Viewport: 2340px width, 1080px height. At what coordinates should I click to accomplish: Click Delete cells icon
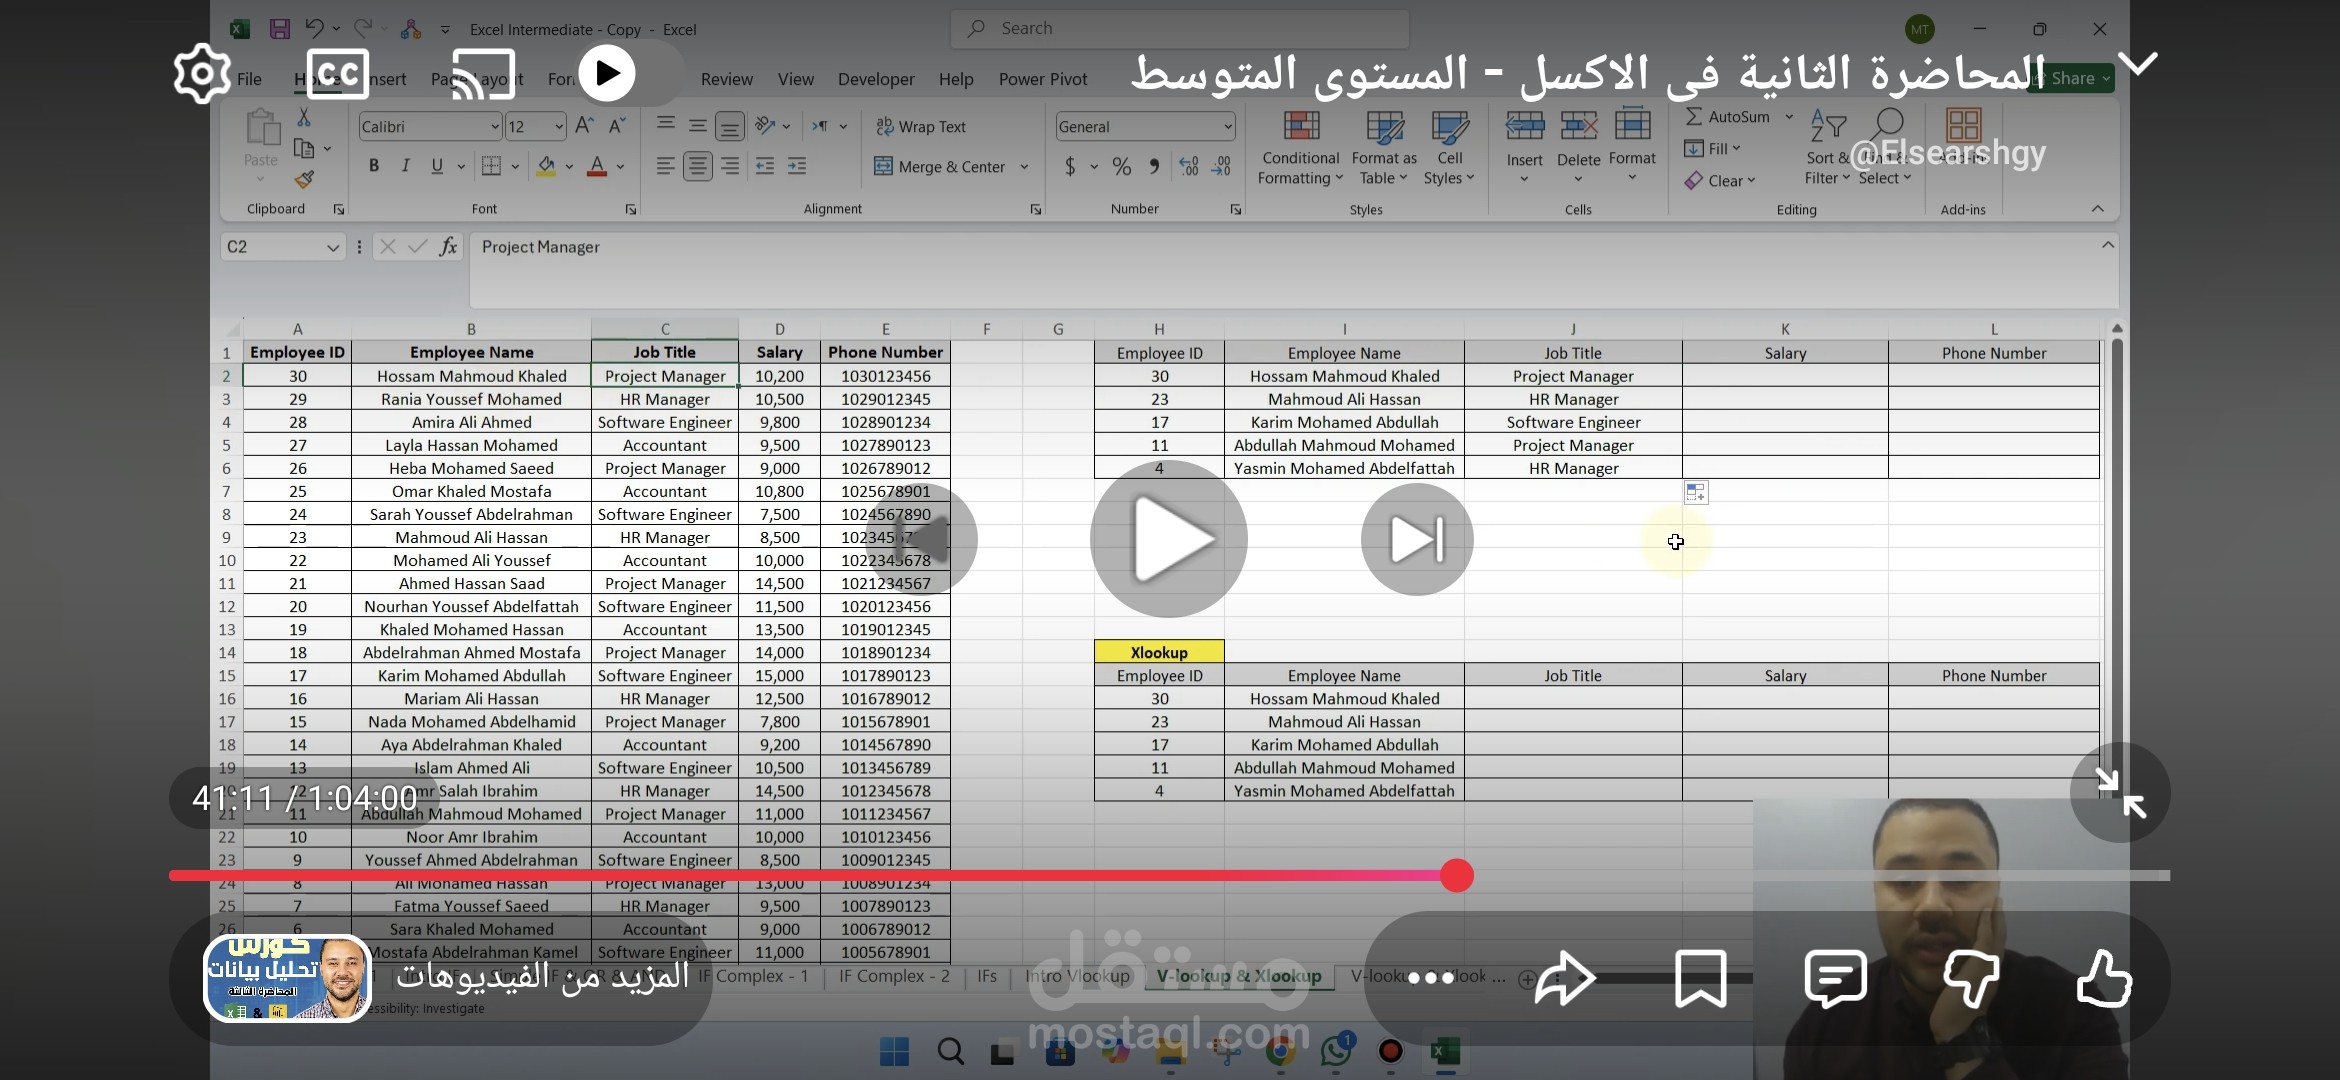click(x=1579, y=127)
